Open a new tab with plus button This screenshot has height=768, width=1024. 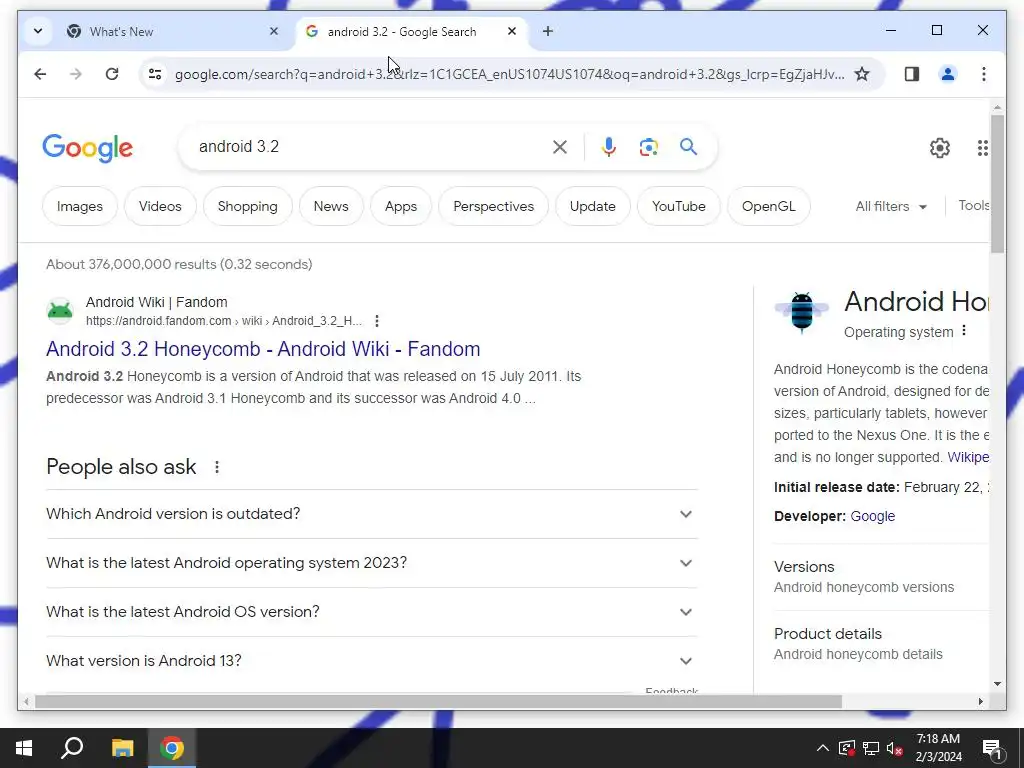click(x=548, y=31)
